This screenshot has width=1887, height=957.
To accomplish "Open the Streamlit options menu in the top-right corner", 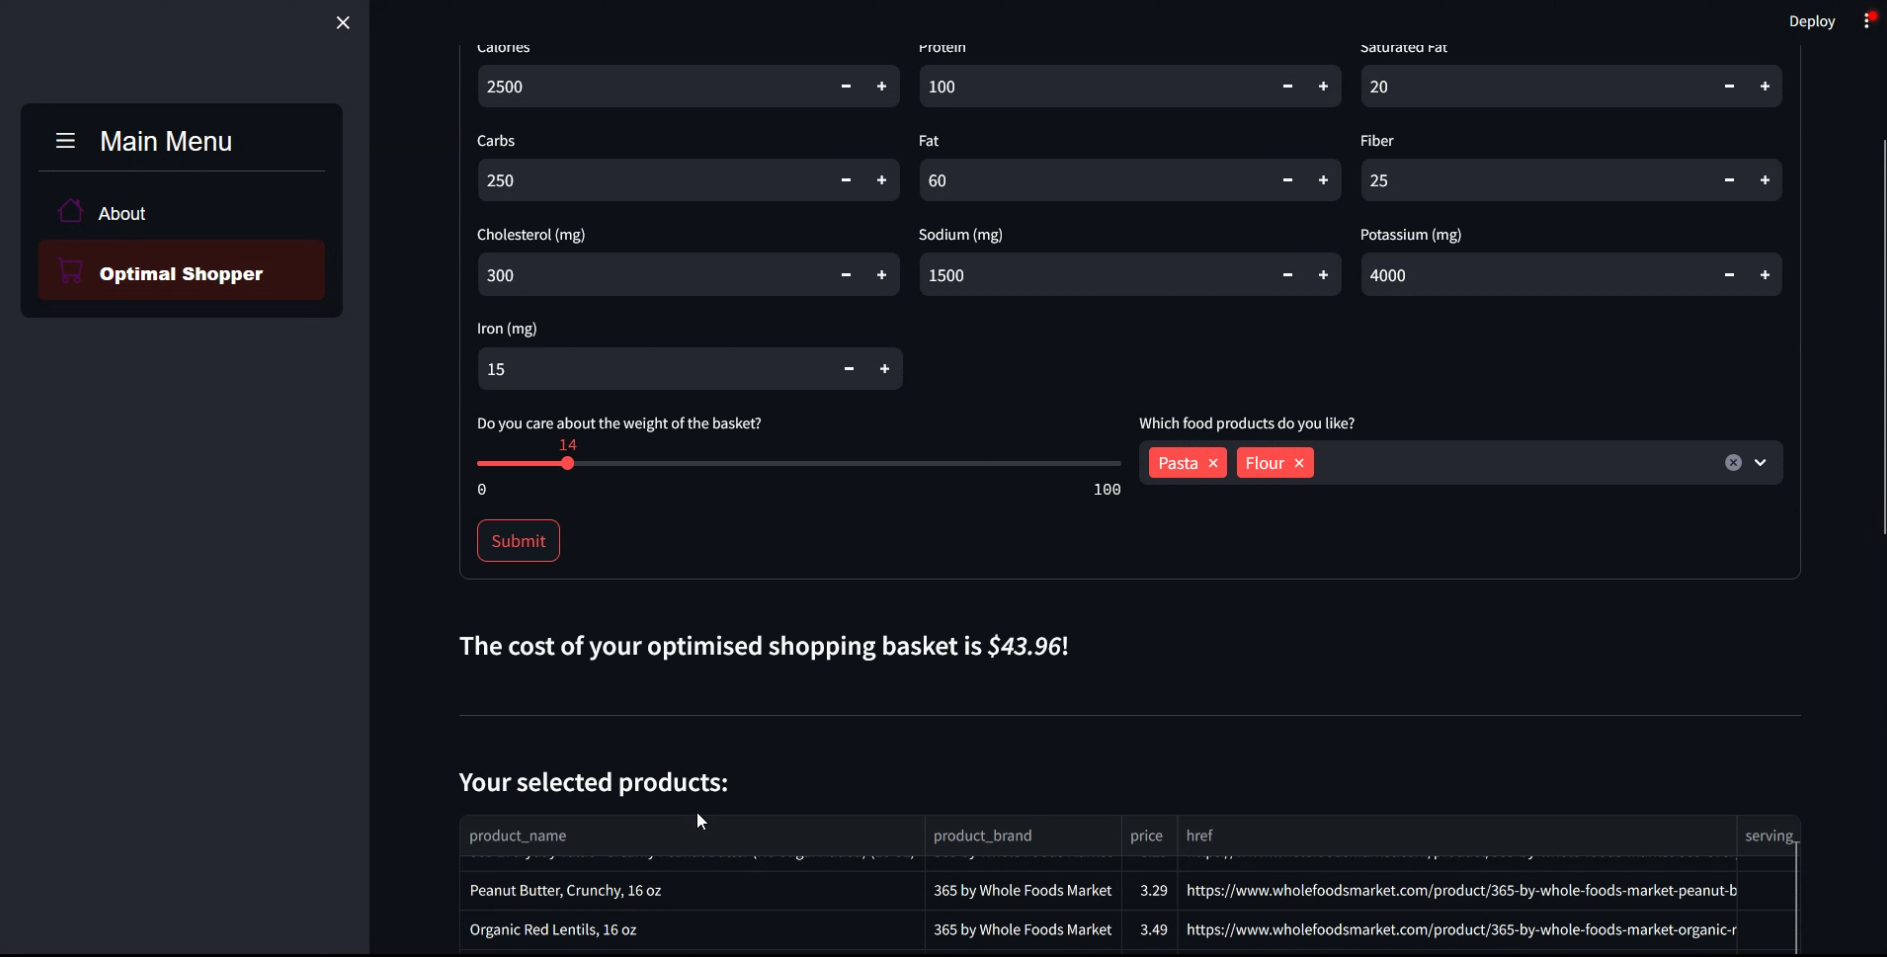I will click(x=1868, y=20).
